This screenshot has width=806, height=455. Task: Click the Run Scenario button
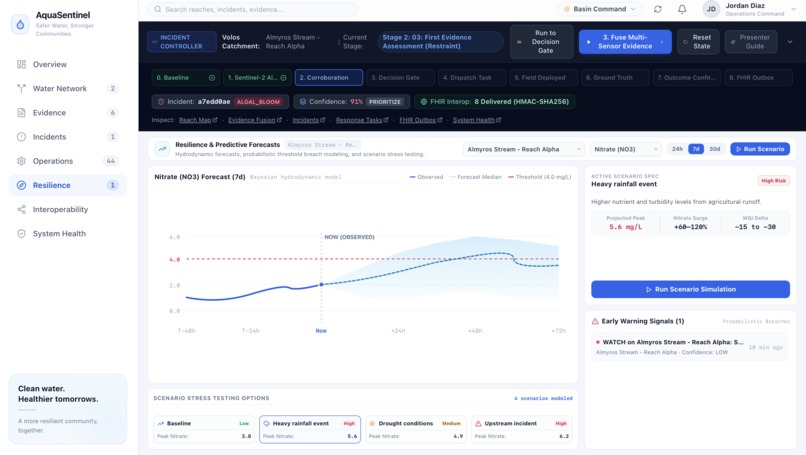(x=760, y=149)
